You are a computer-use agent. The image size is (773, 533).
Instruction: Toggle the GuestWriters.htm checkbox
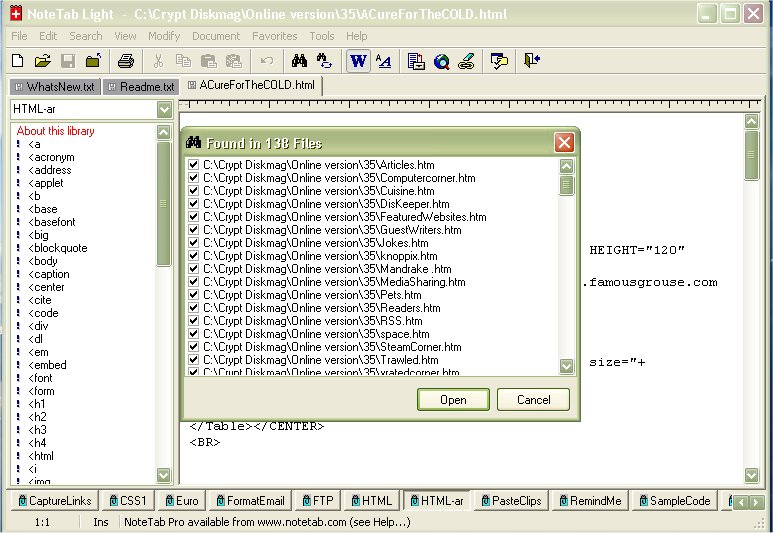(193, 230)
